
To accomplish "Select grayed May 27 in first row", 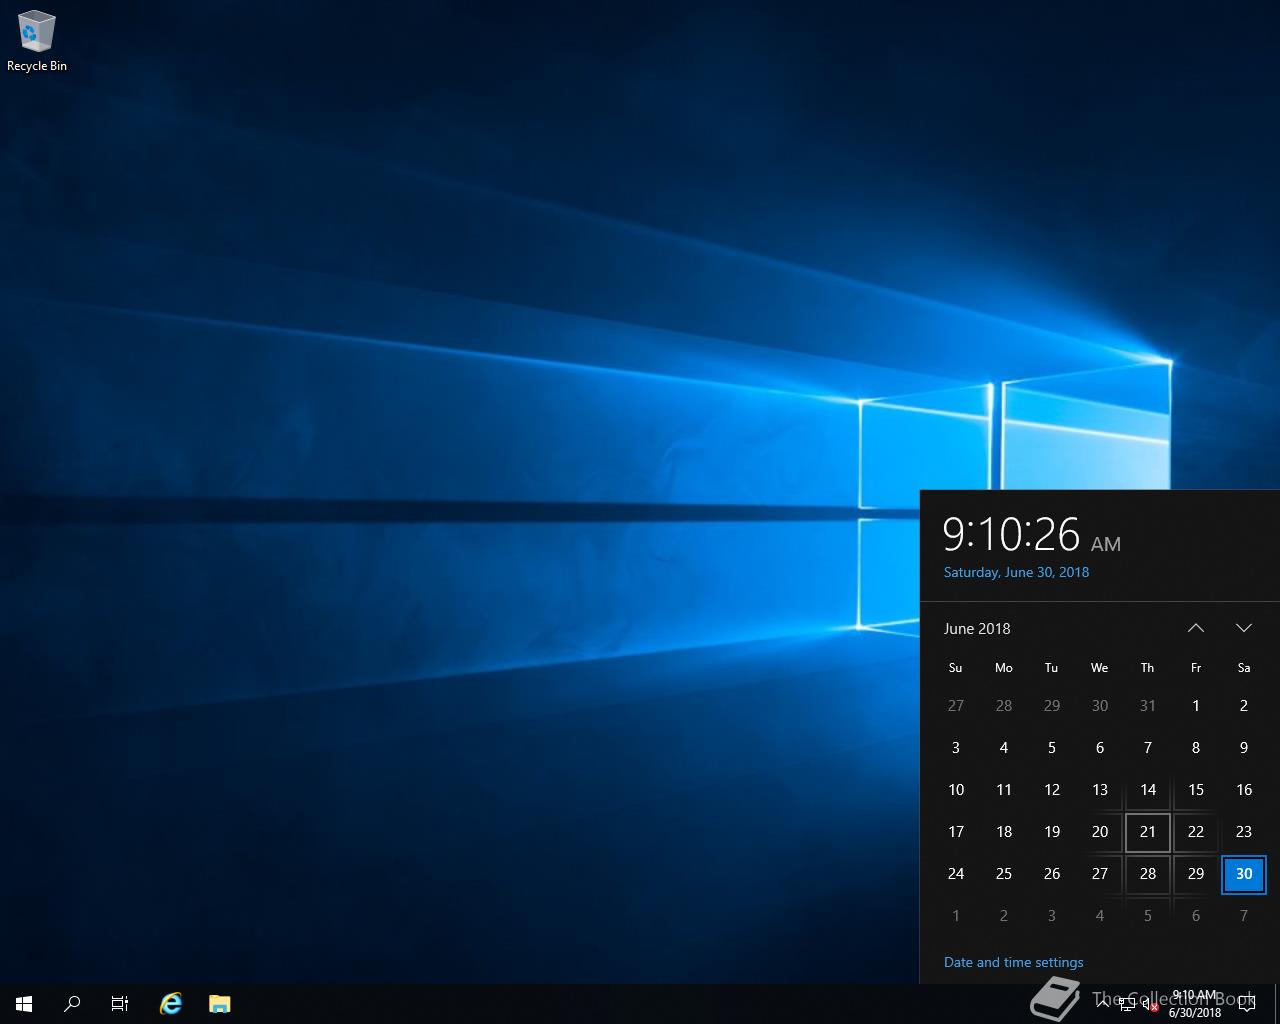I will pyautogui.click(x=956, y=706).
